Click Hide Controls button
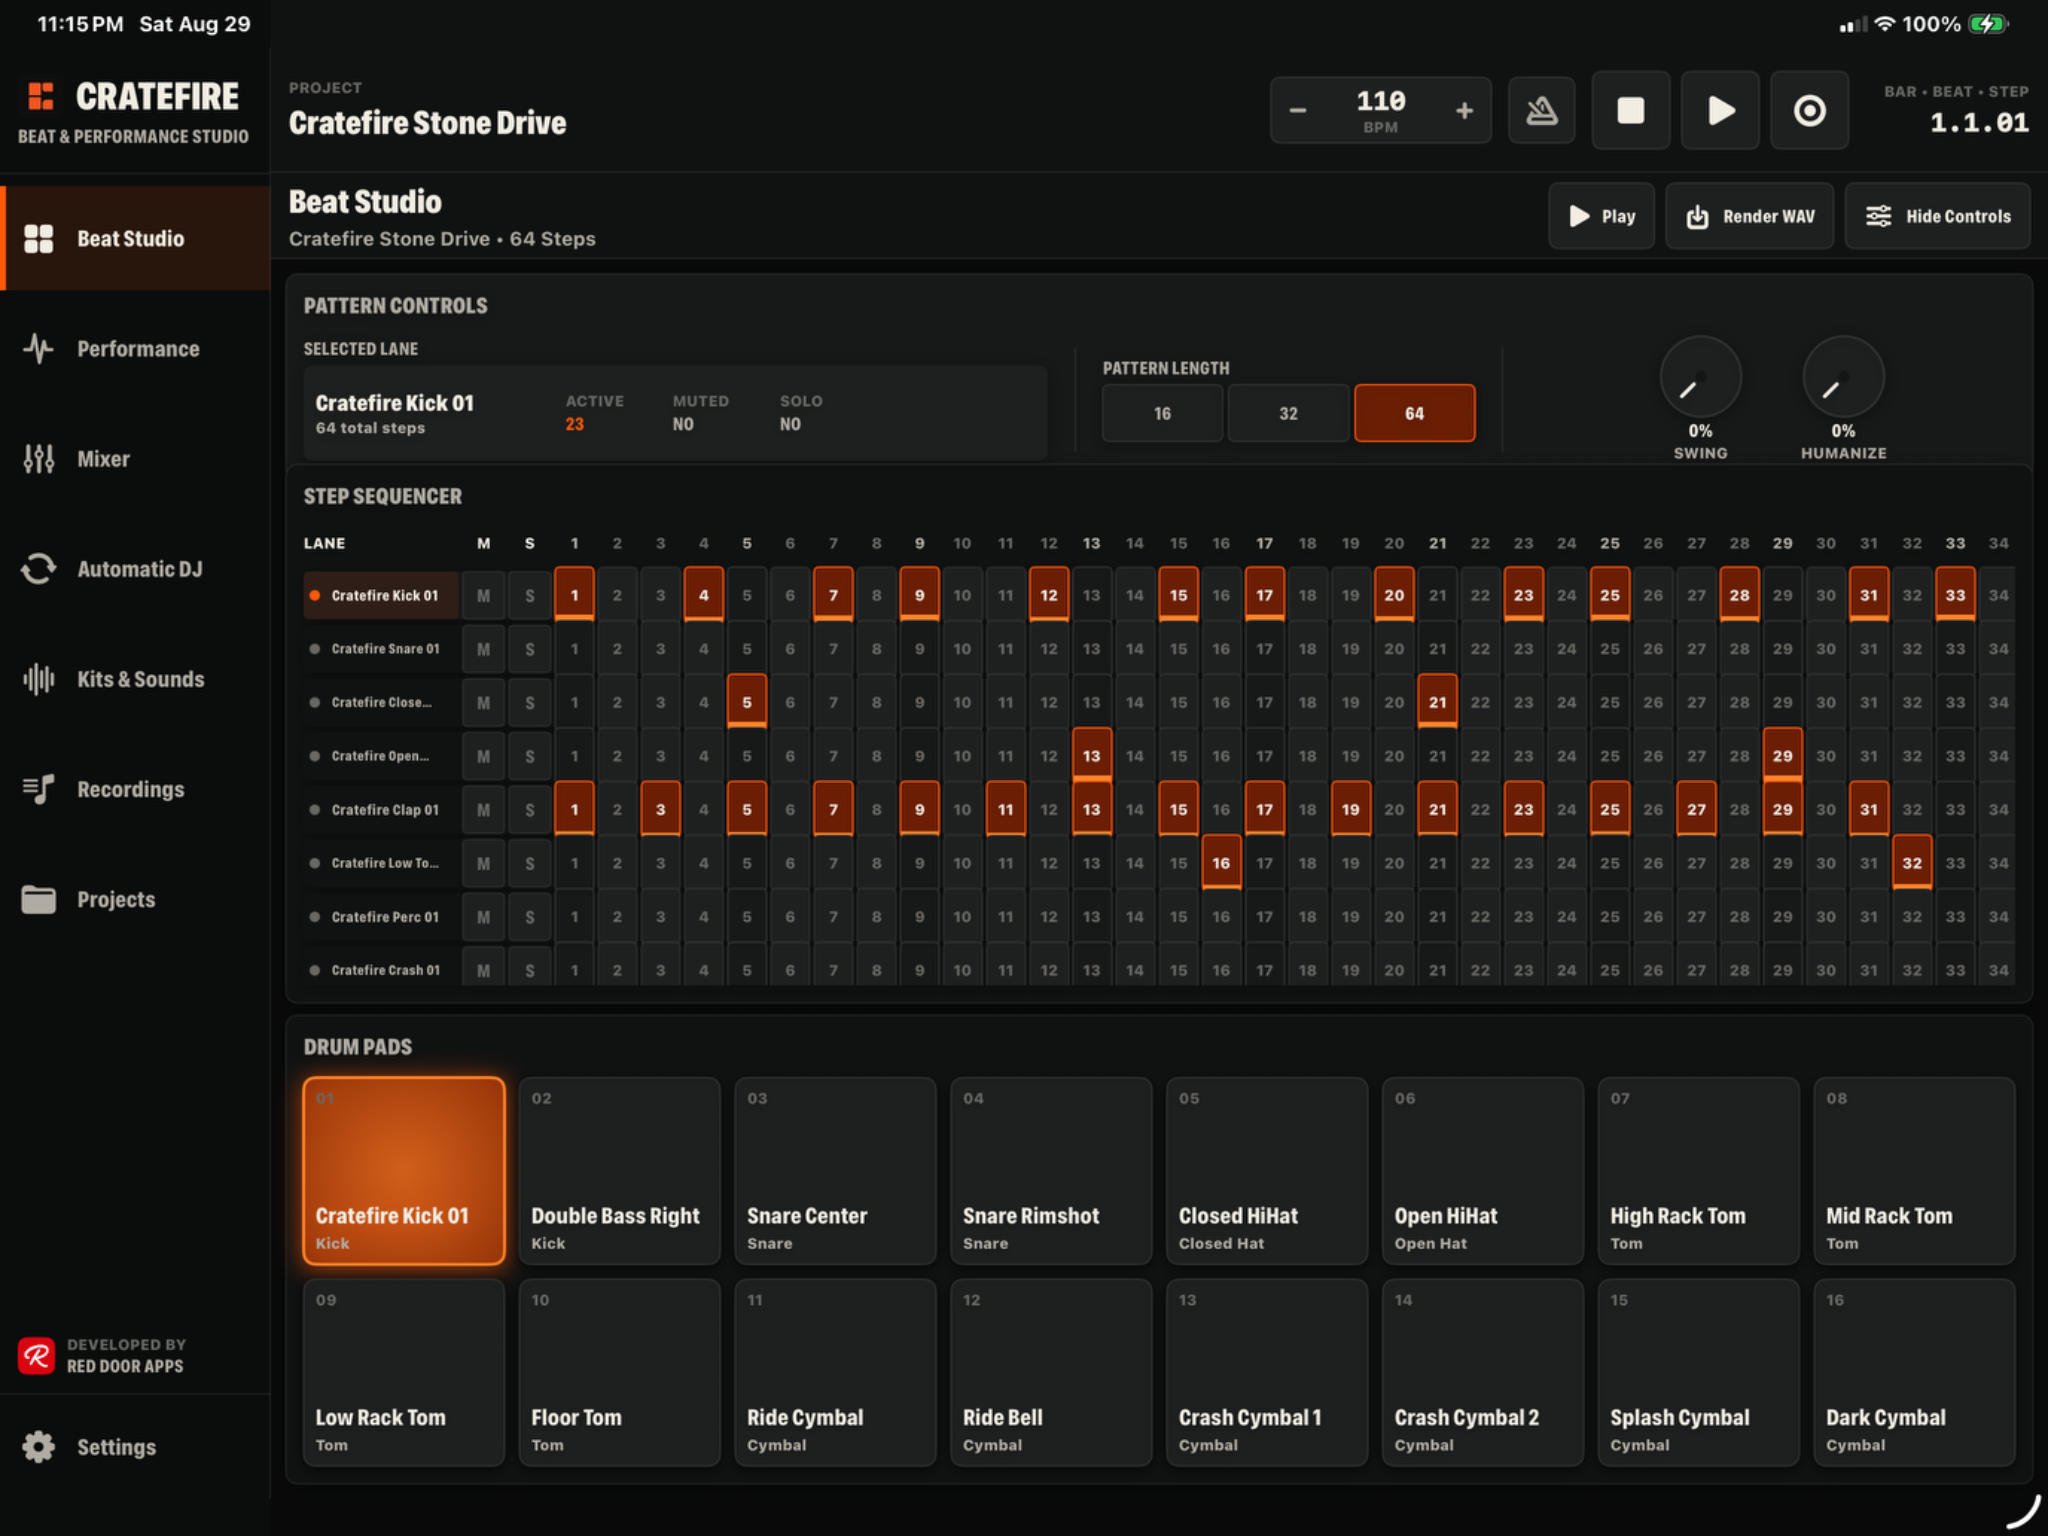 tap(1937, 216)
